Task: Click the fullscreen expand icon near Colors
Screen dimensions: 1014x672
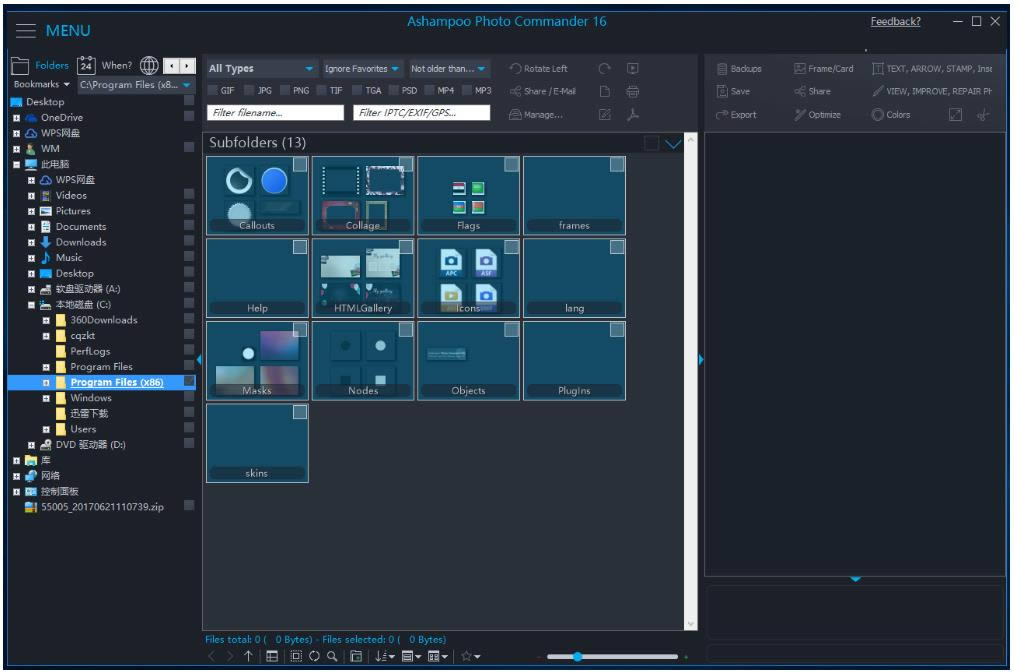Action: click(955, 114)
